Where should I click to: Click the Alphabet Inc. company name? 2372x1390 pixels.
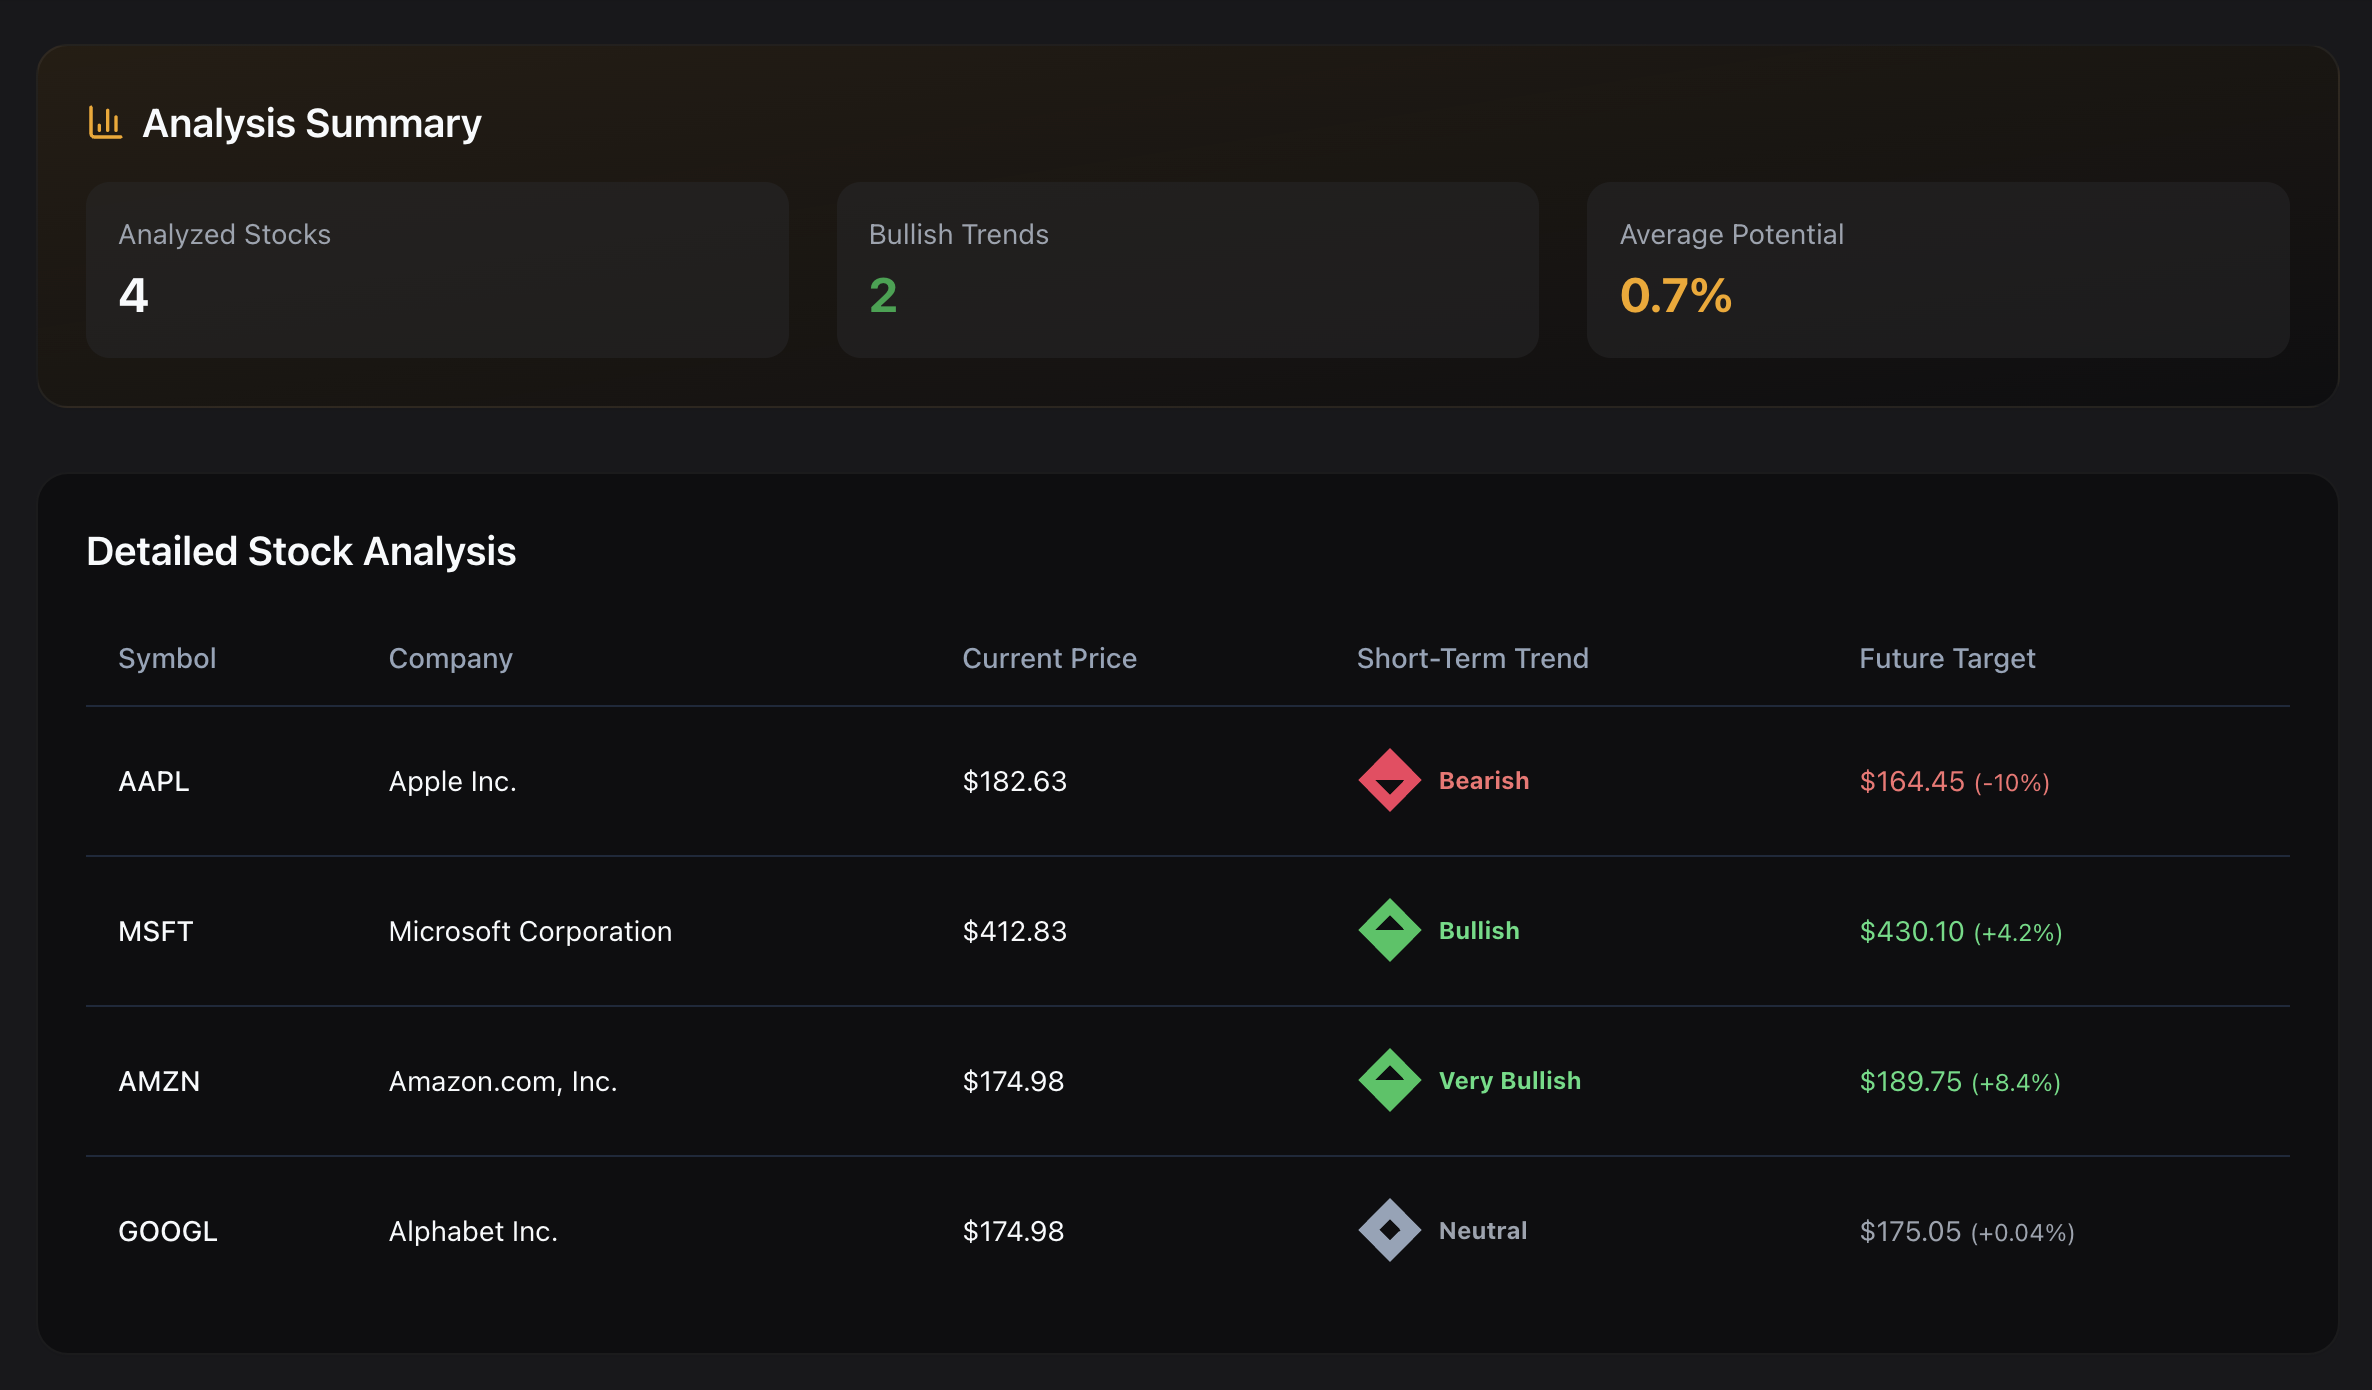pos(473,1231)
